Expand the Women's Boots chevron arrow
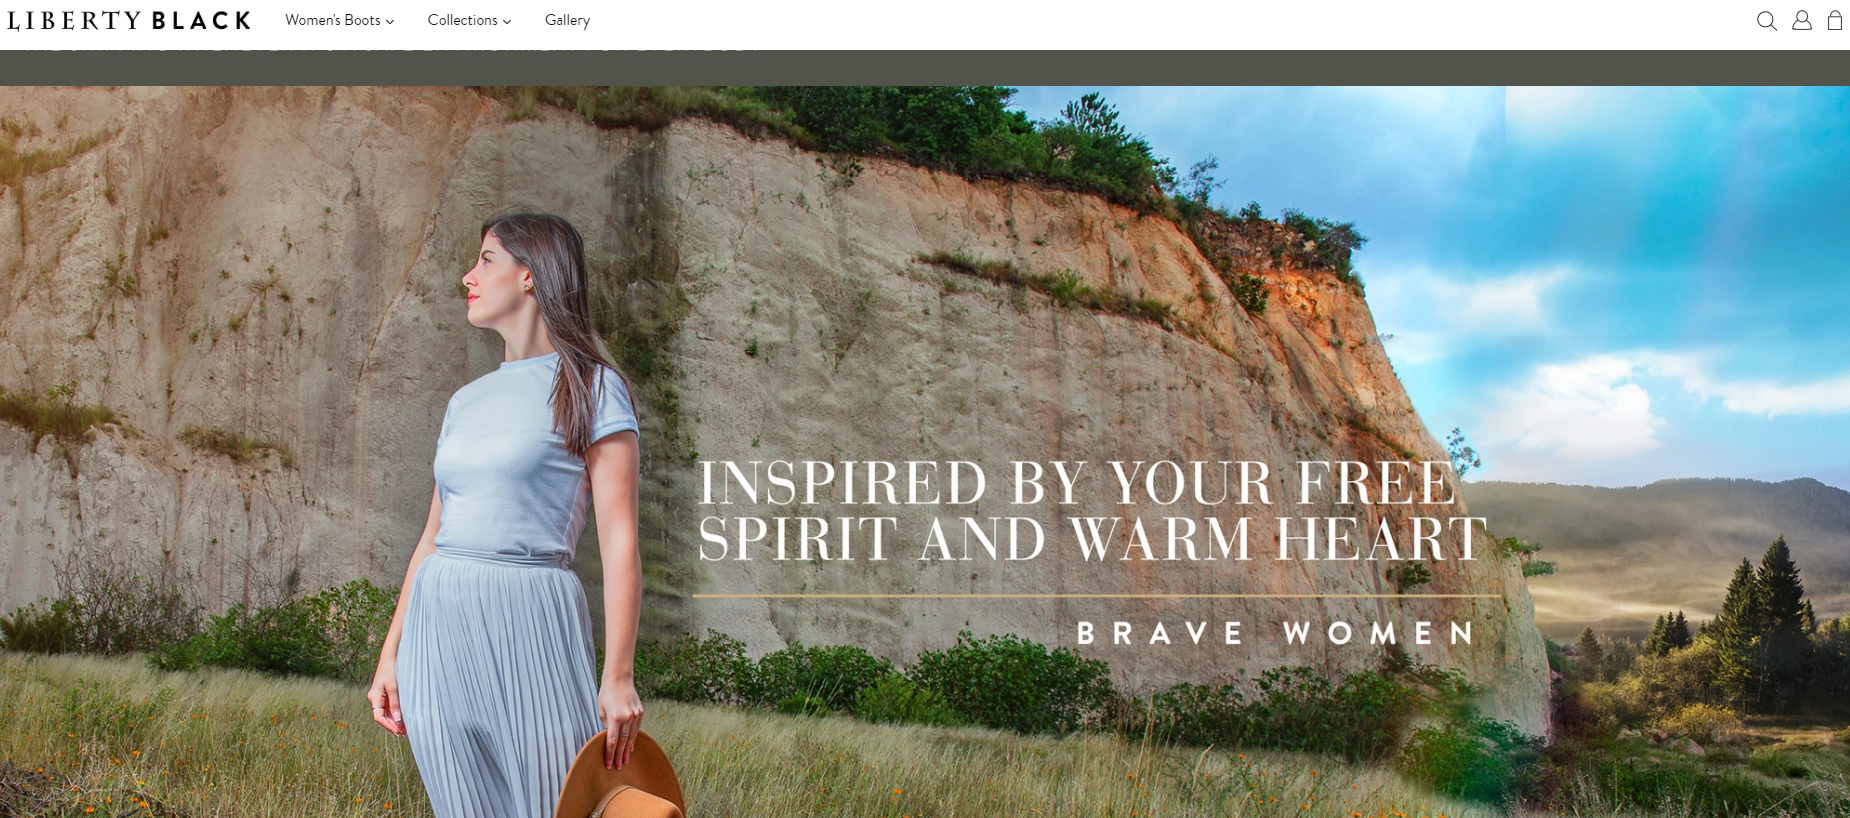This screenshot has width=1850, height=818. [390, 21]
